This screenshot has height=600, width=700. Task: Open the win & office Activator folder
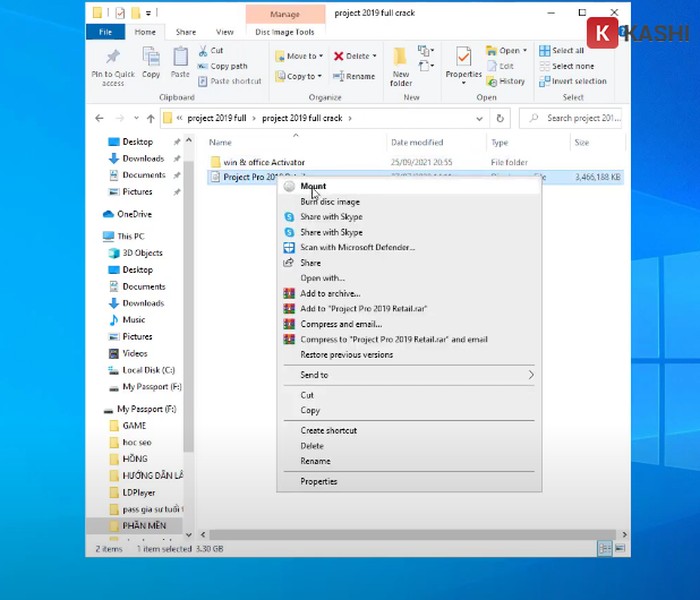click(264, 162)
